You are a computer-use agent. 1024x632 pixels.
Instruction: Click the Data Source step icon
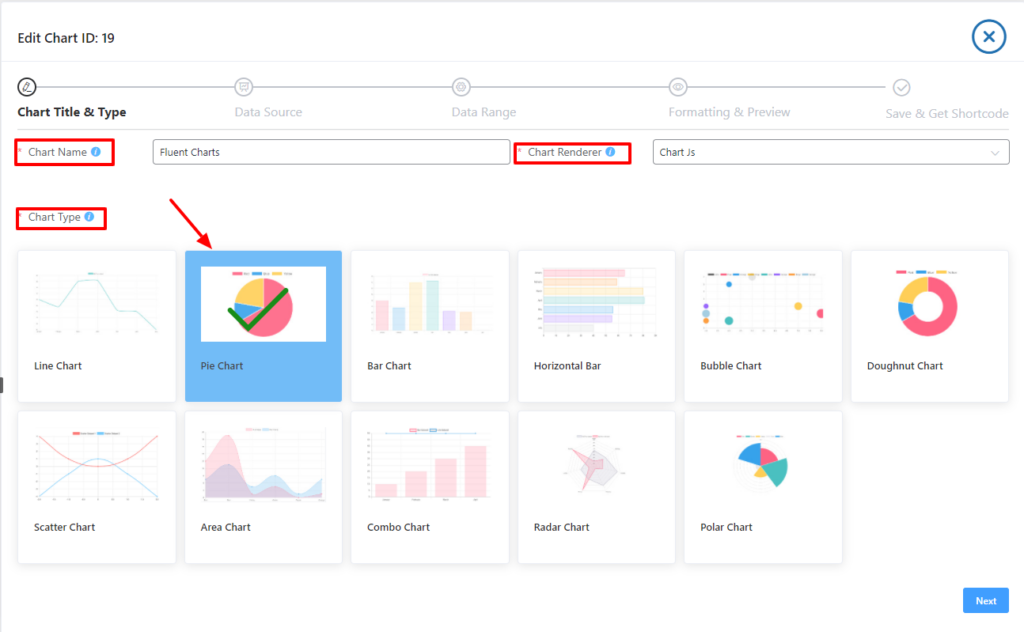pos(244,87)
